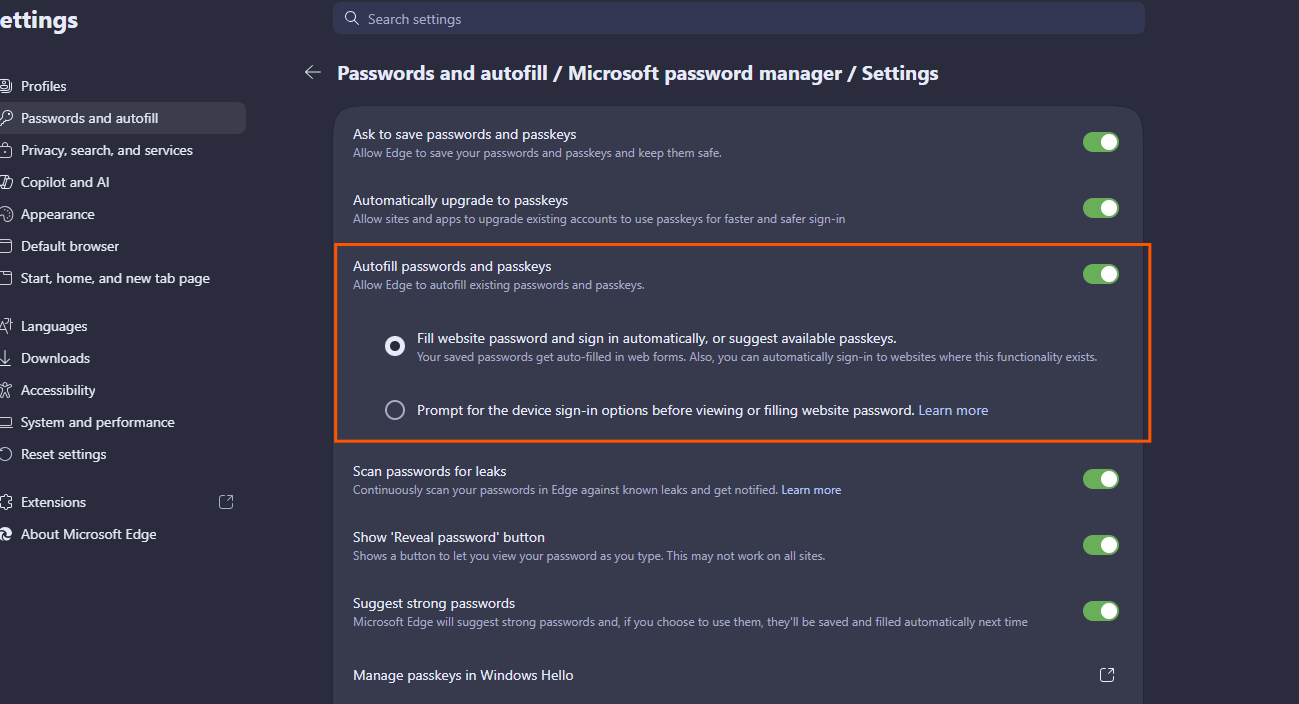Disable Scan passwords for leaks

(x=1101, y=479)
